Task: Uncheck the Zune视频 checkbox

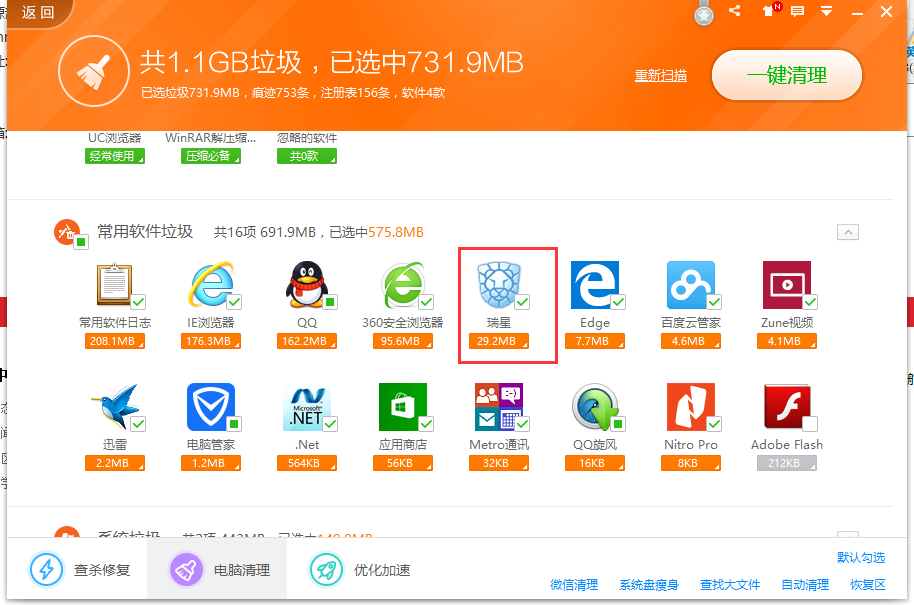Action: pos(810,302)
